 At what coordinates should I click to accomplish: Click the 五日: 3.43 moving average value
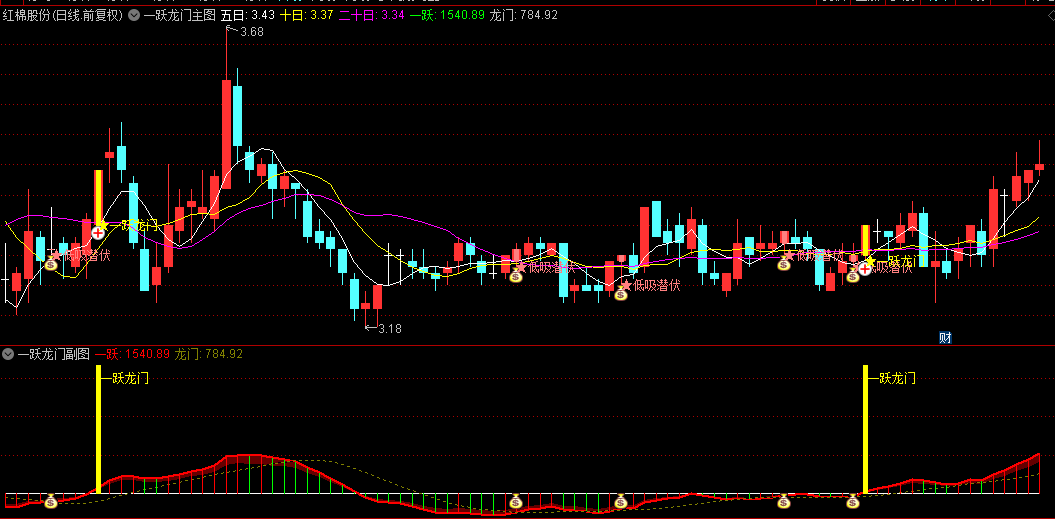click(248, 15)
